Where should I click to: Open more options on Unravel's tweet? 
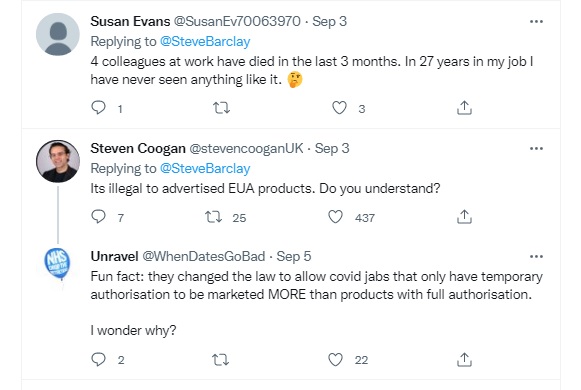(x=536, y=256)
